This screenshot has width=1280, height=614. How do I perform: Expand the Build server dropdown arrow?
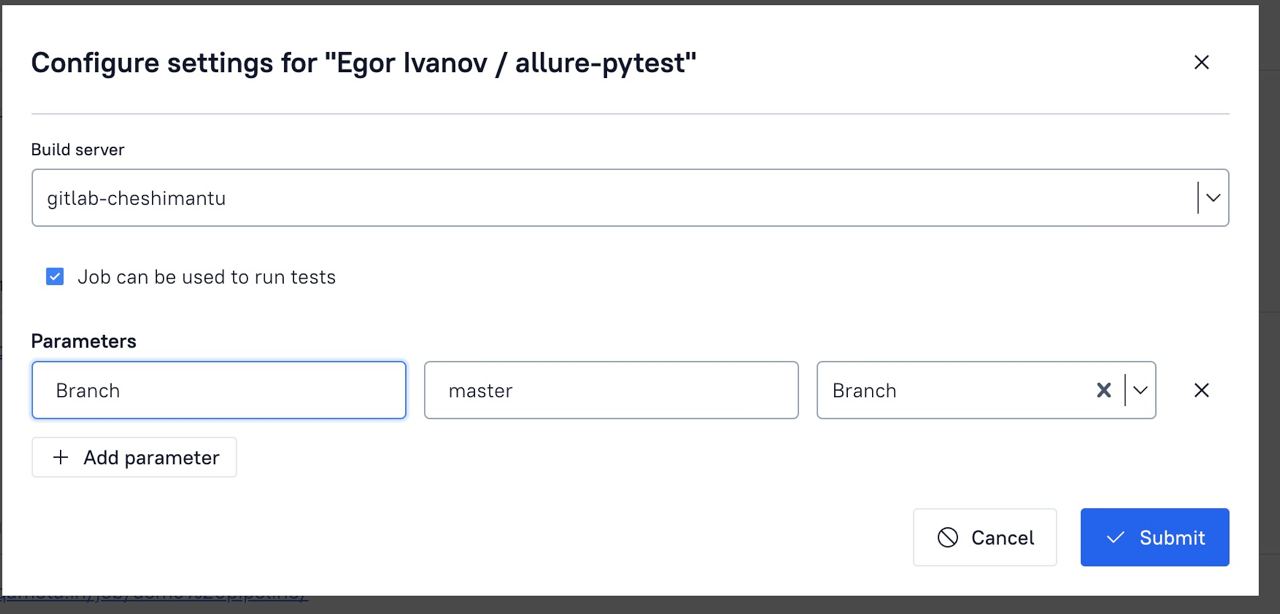coord(1213,198)
